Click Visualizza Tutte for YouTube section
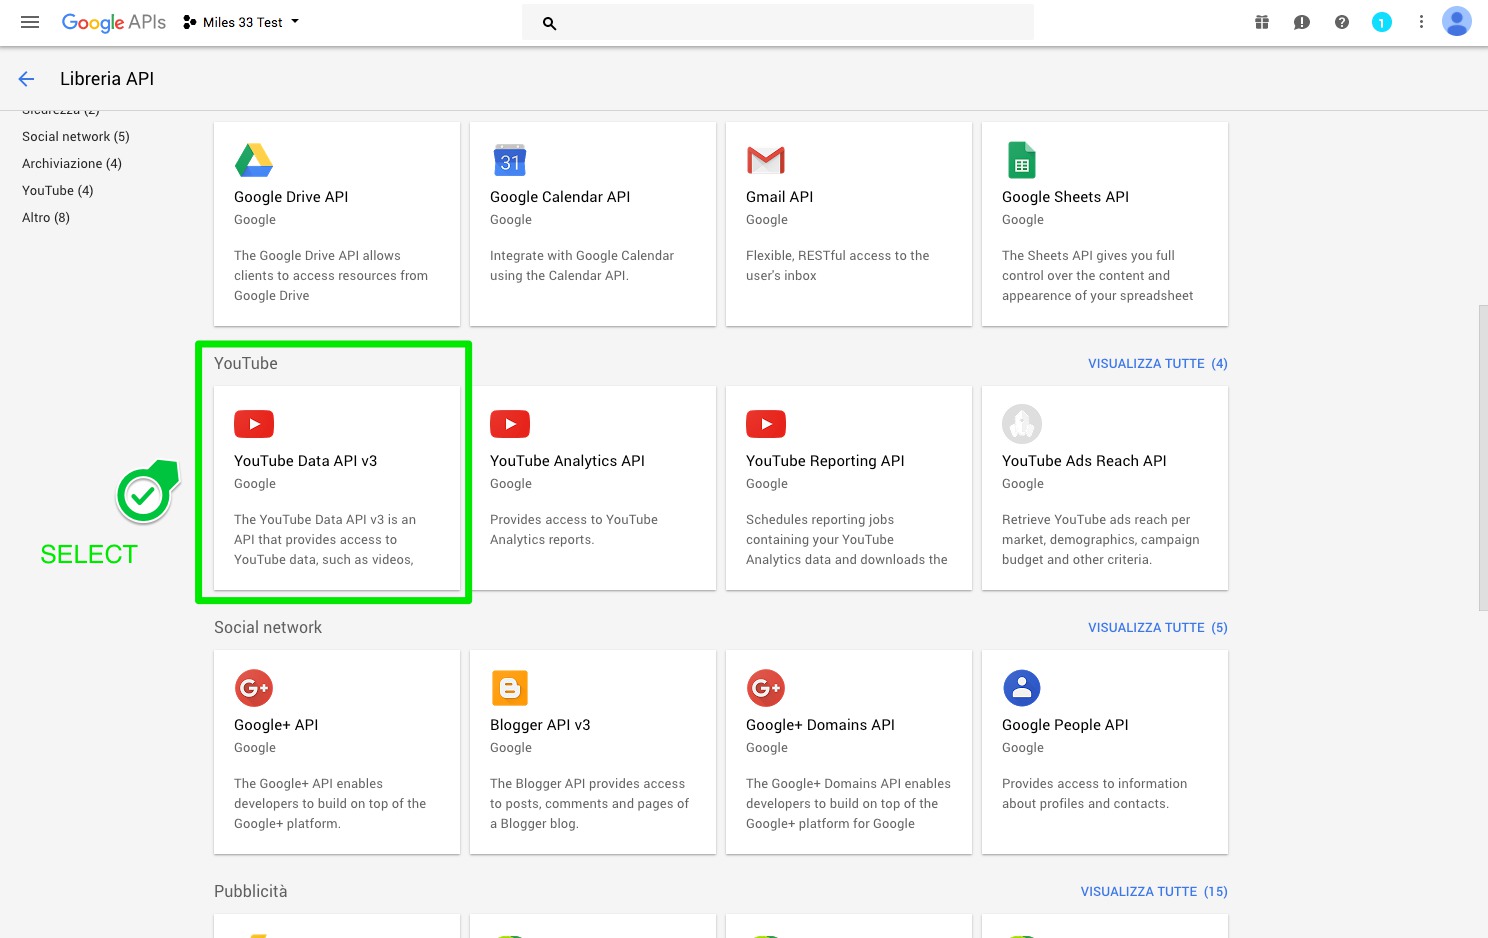The height and width of the screenshot is (938, 1488). (x=1157, y=363)
